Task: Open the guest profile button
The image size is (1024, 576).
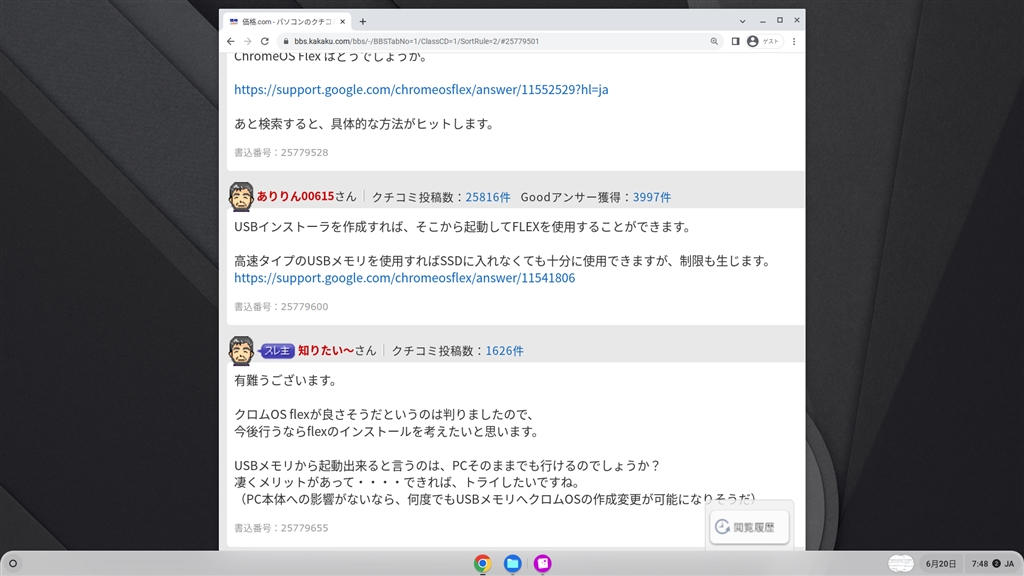Action: click(763, 41)
